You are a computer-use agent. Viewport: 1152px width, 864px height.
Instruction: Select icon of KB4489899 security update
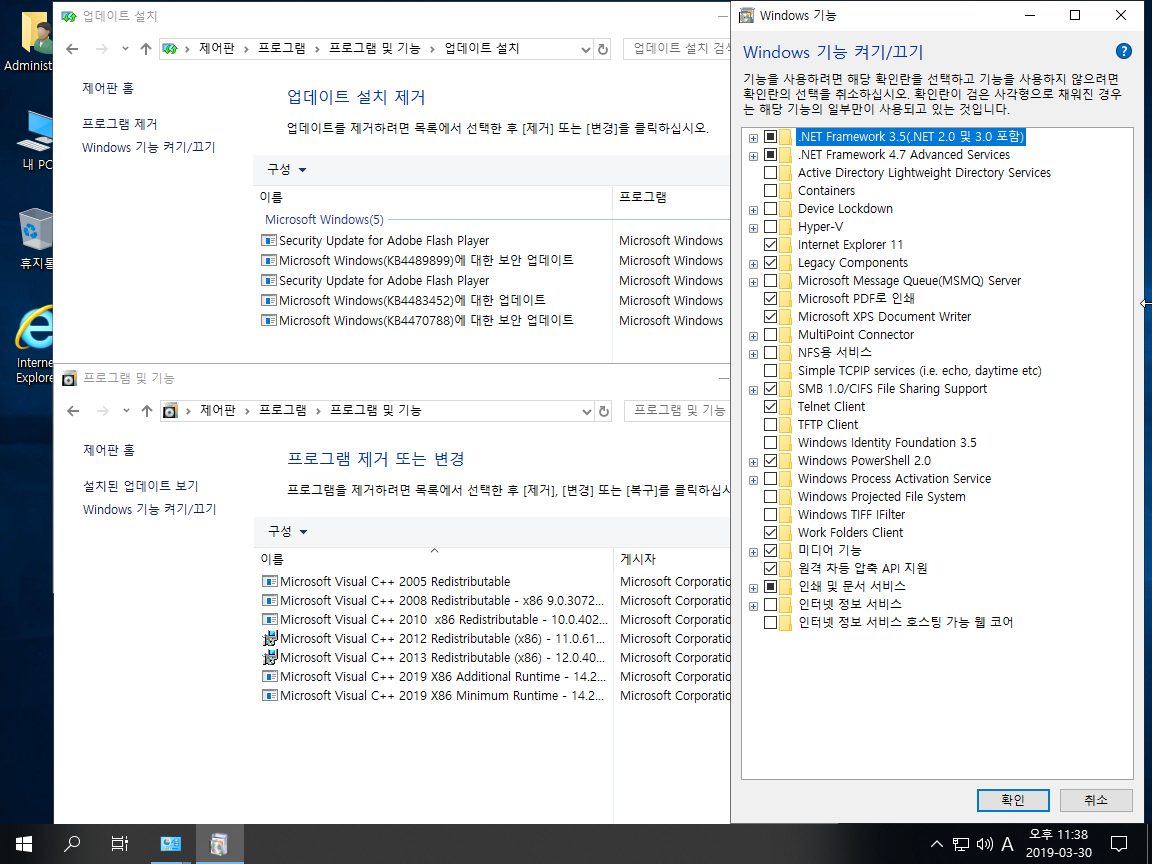[x=269, y=260]
